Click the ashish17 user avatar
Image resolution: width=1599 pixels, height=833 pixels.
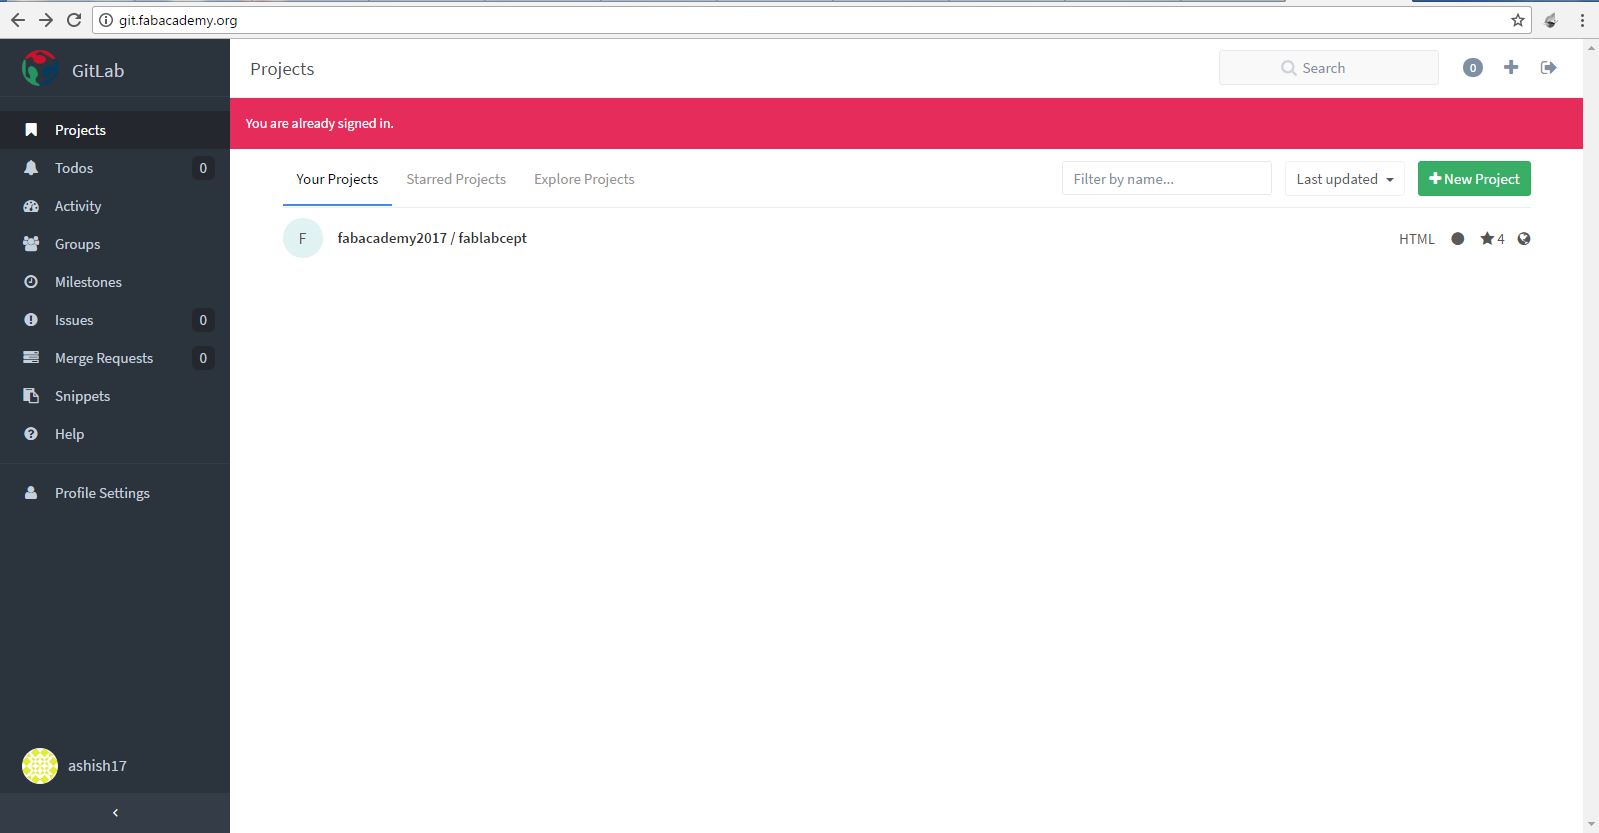pyautogui.click(x=40, y=766)
